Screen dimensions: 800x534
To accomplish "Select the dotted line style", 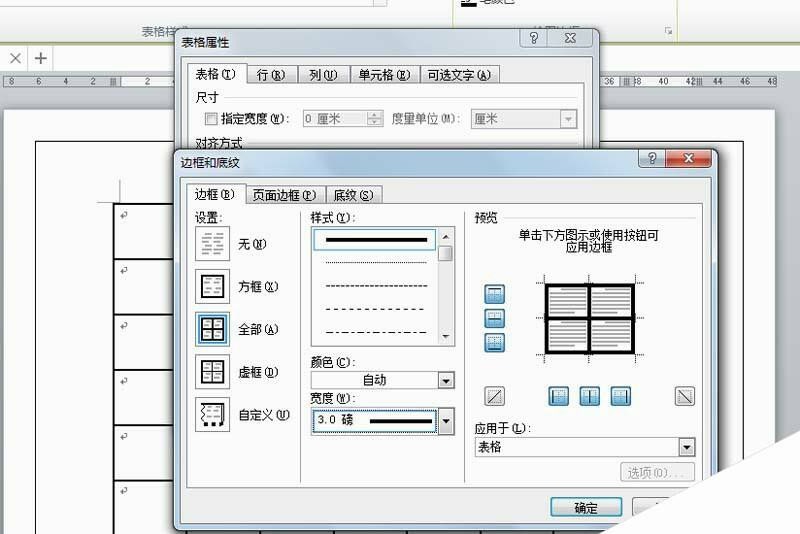I will point(376,263).
